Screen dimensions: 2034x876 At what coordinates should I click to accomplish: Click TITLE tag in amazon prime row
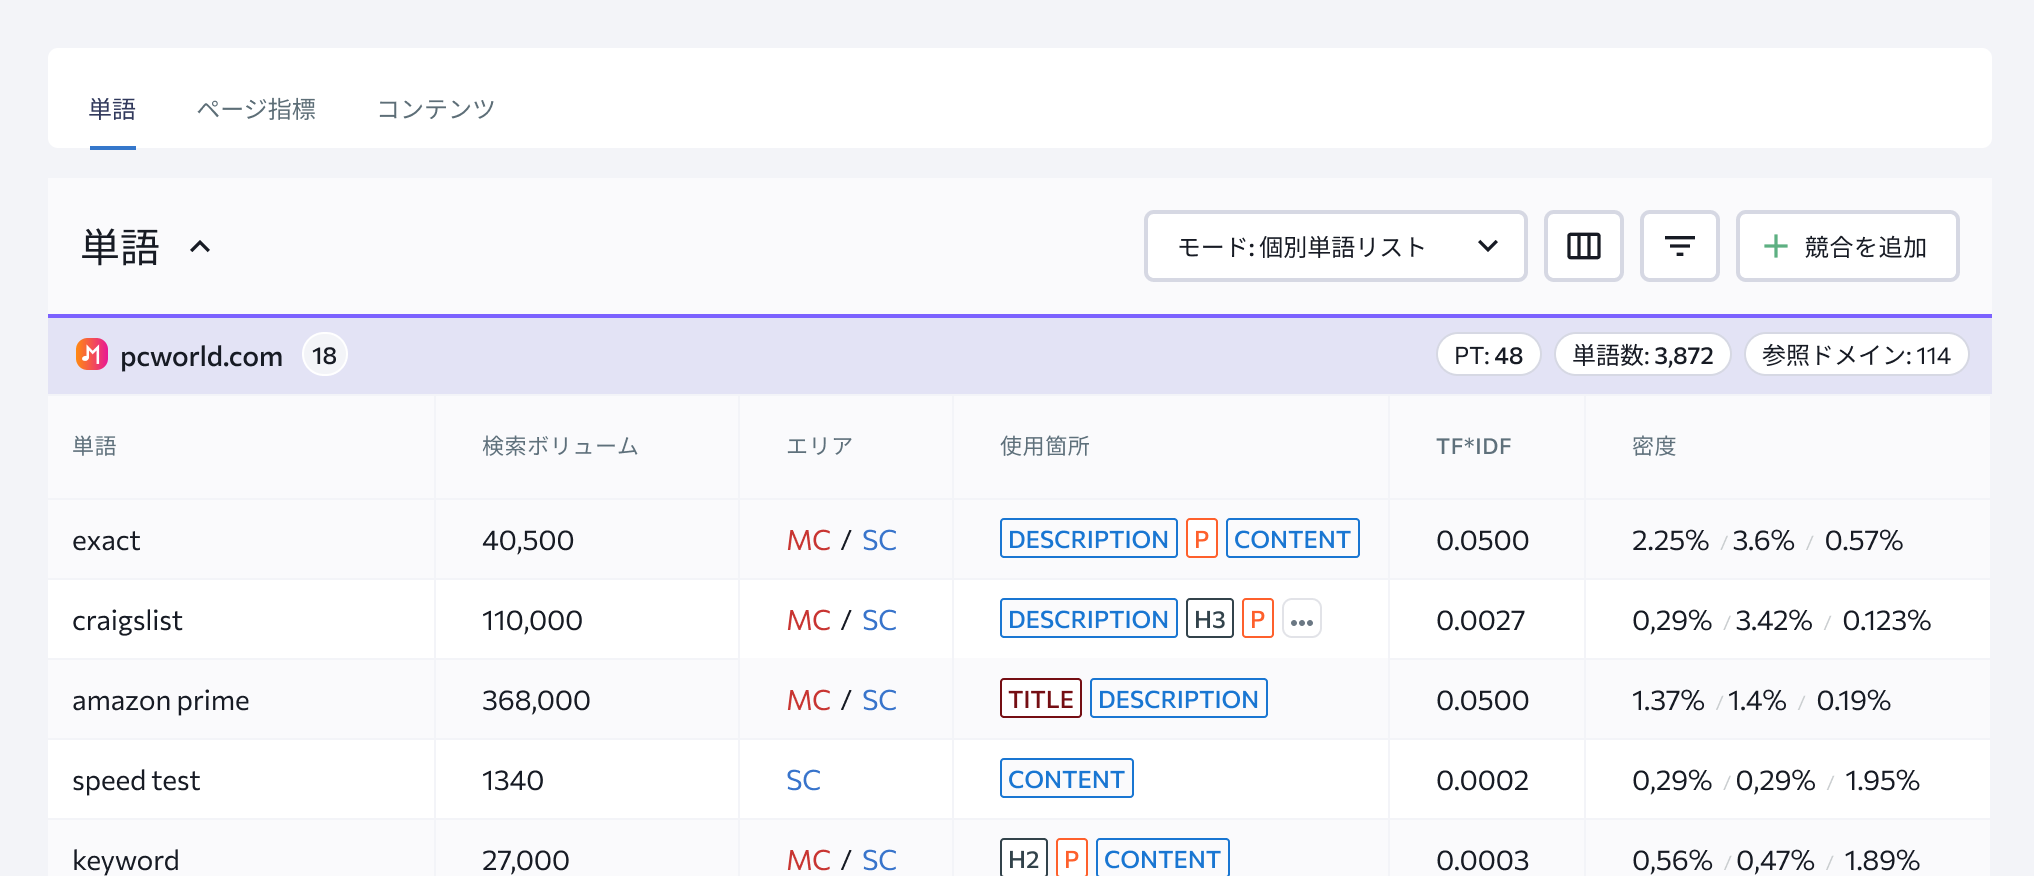1040,699
